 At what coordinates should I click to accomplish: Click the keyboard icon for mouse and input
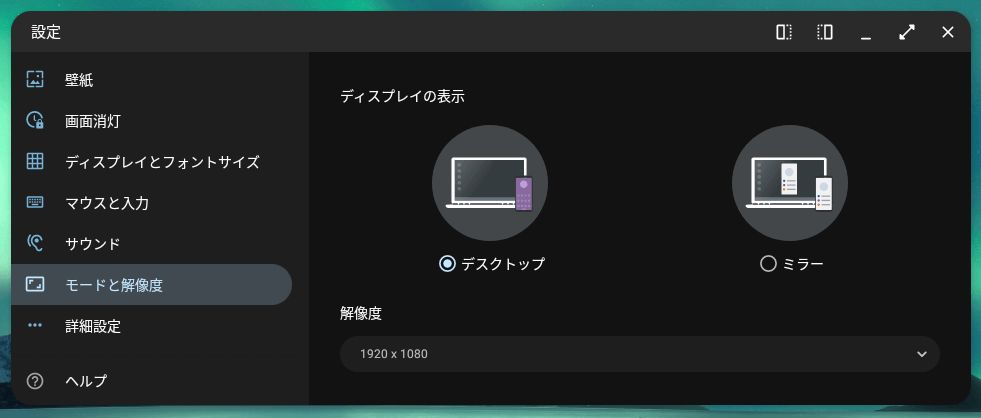click(35, 202)
